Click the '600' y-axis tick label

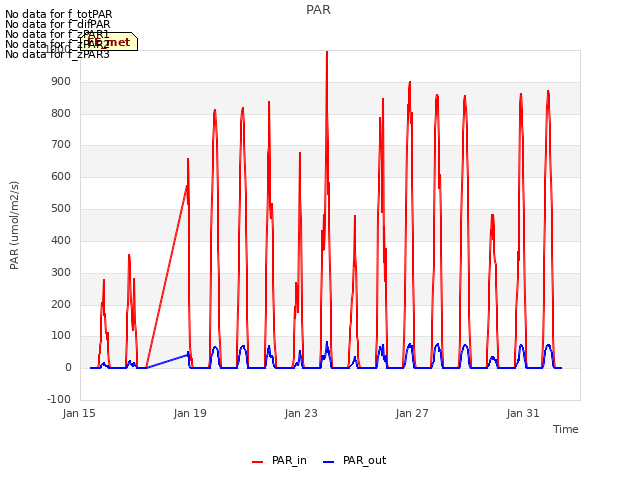click(61, 176)
